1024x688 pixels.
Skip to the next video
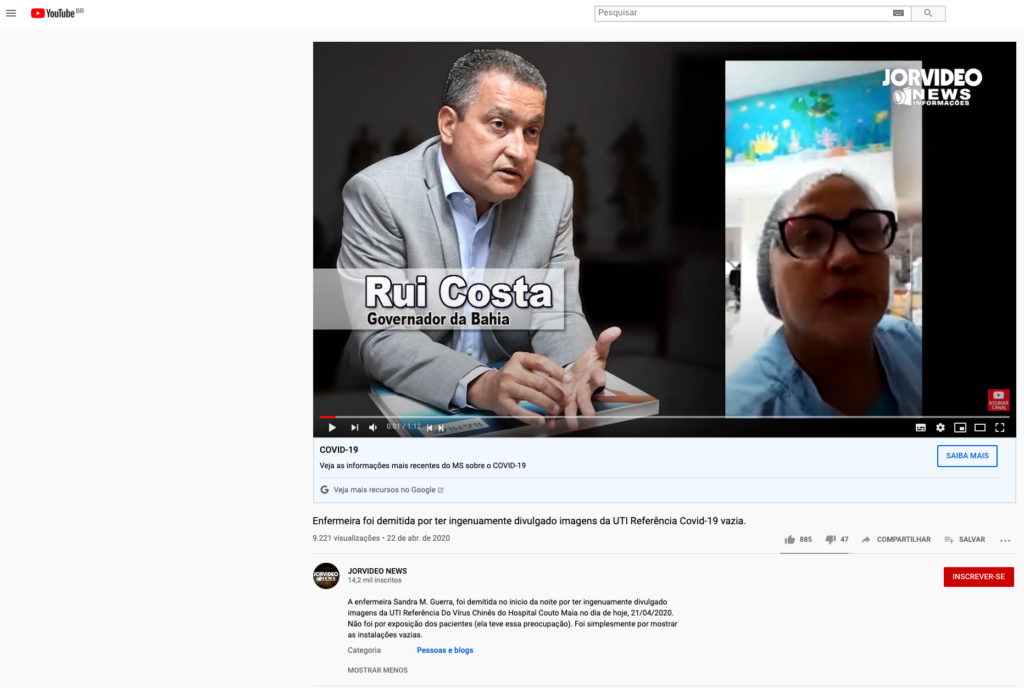(x=354, y=427)
